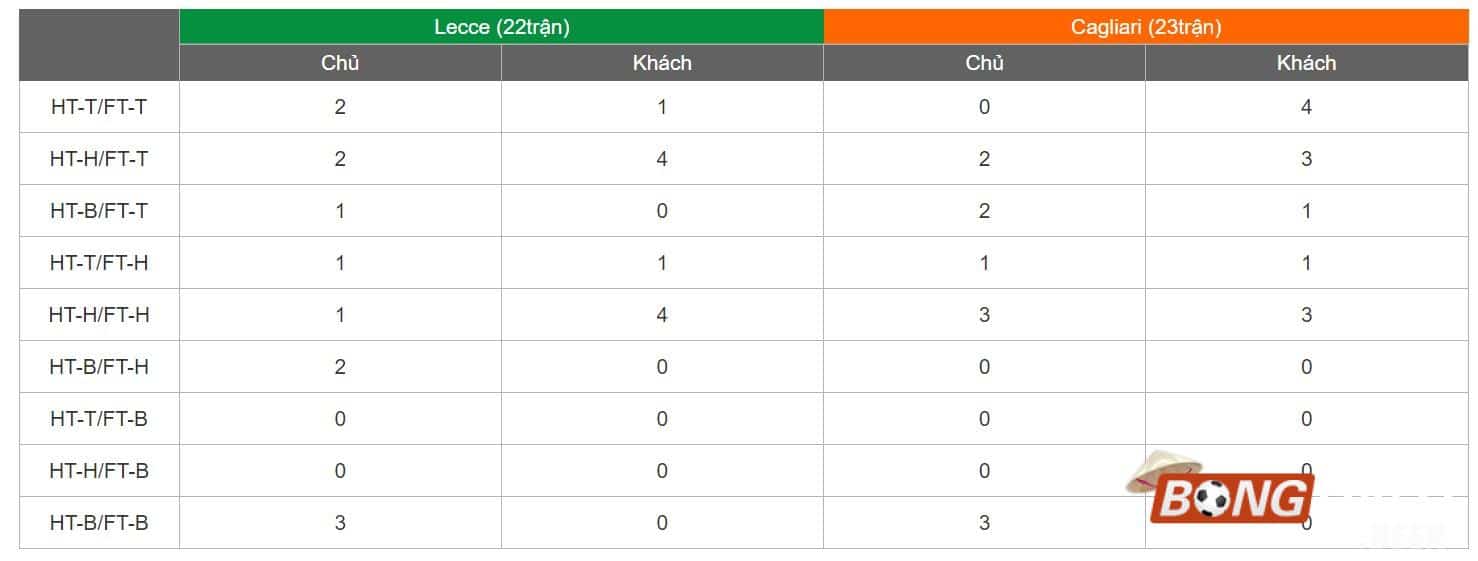Select the HT-H/FT-T row label
The width and height of the screenshot is (1478, 561).
99,159
